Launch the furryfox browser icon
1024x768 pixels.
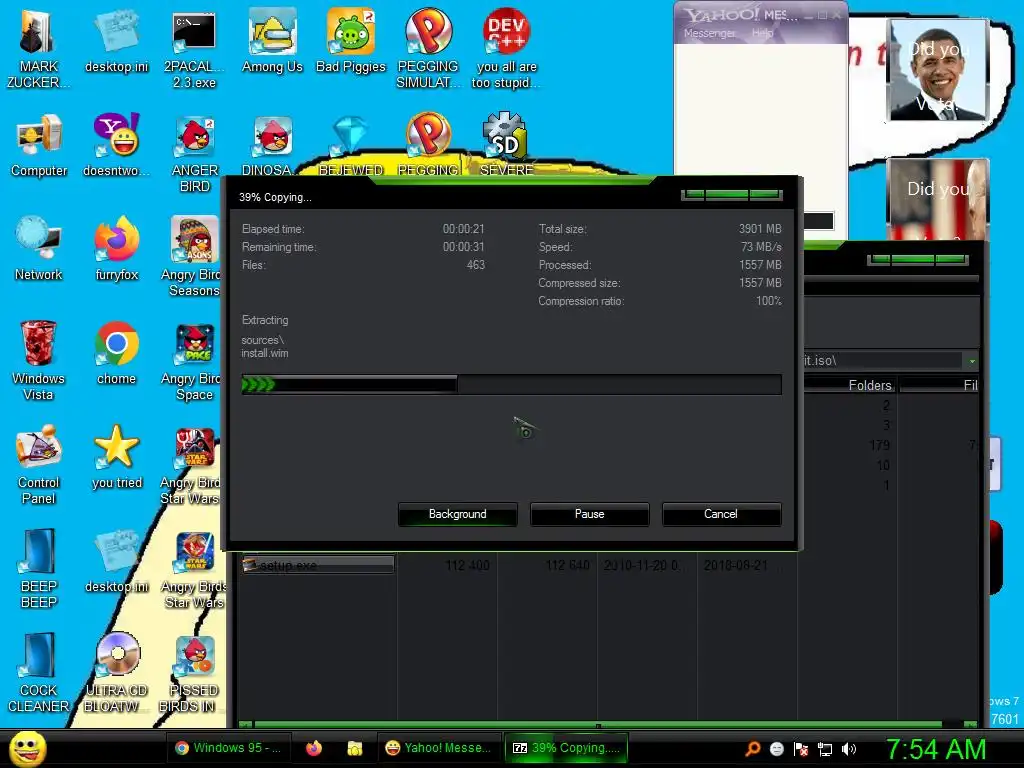coord(116,249)
